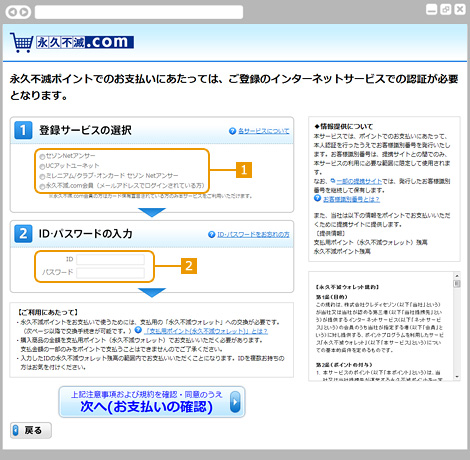Viewport: 470px width, 460px height.
Task: Click arrow icon on 次へ button
Action: coord(235,402)
